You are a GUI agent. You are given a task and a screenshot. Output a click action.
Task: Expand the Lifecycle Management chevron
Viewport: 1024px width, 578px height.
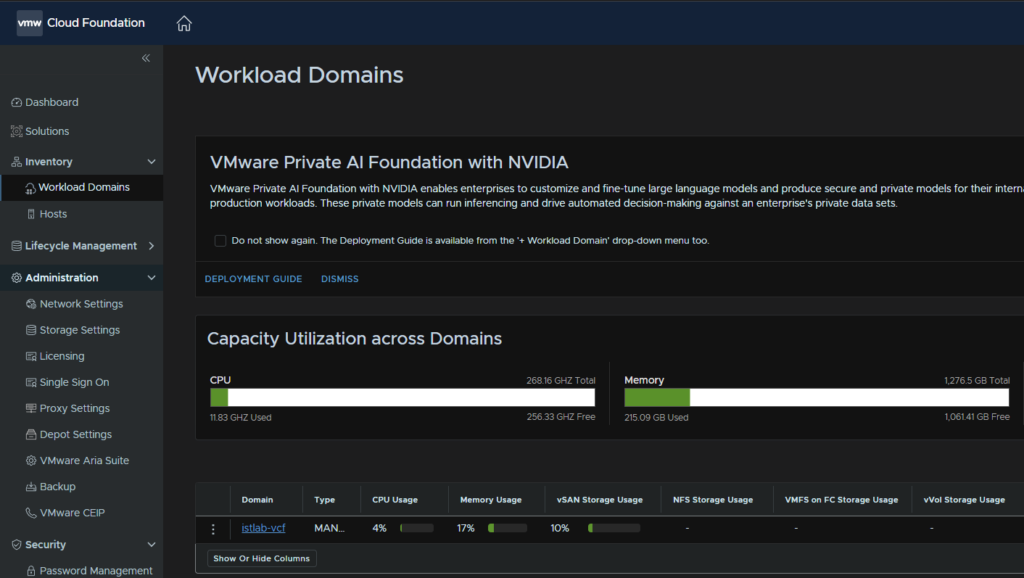(x=152, y=246)
